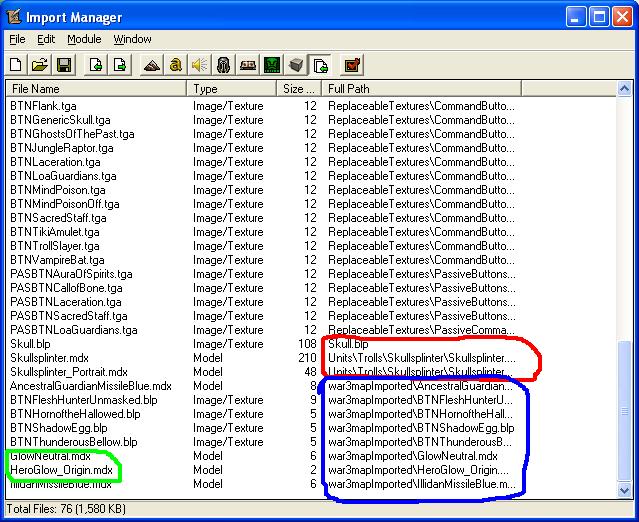Sort by the Type column header

pyautogui.click(x=231, y=88)
